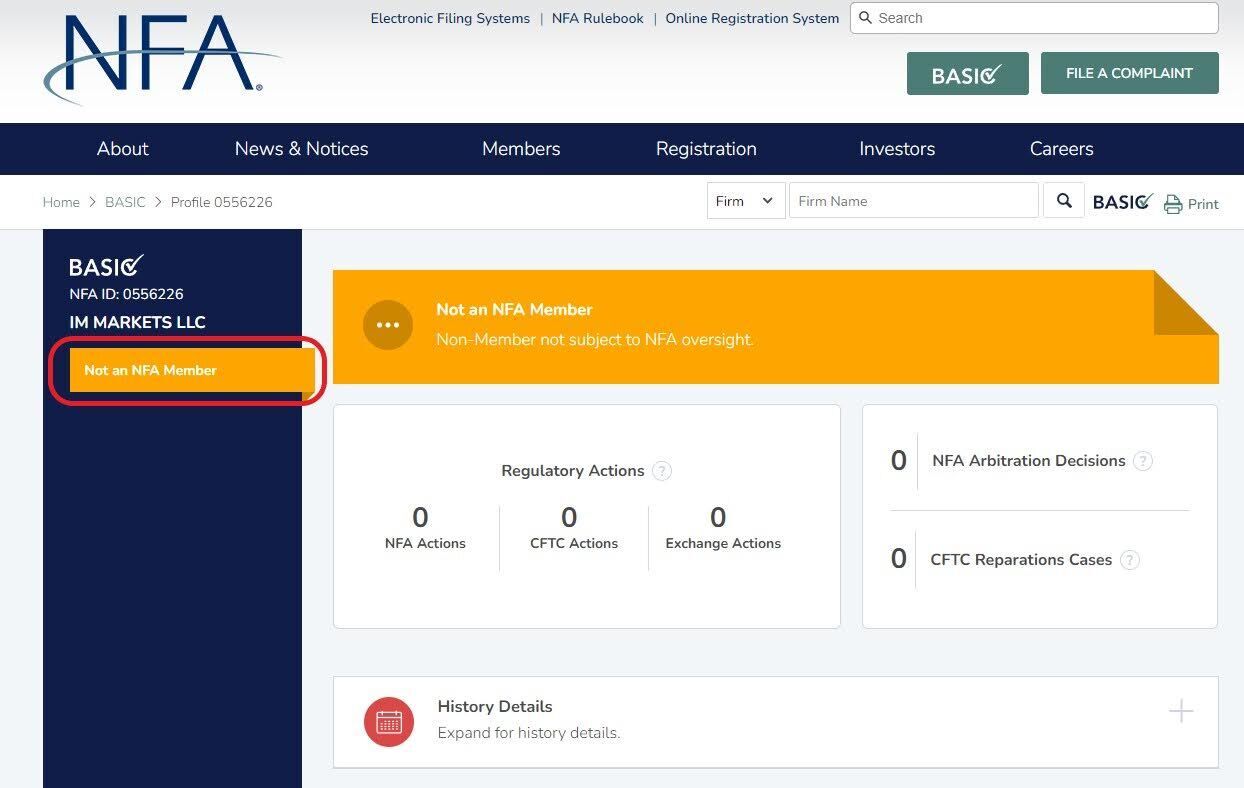The height and width of the screenshot is (788, 1244).
Task: Click the red calendar History Details icon
Action: [389, 722]
